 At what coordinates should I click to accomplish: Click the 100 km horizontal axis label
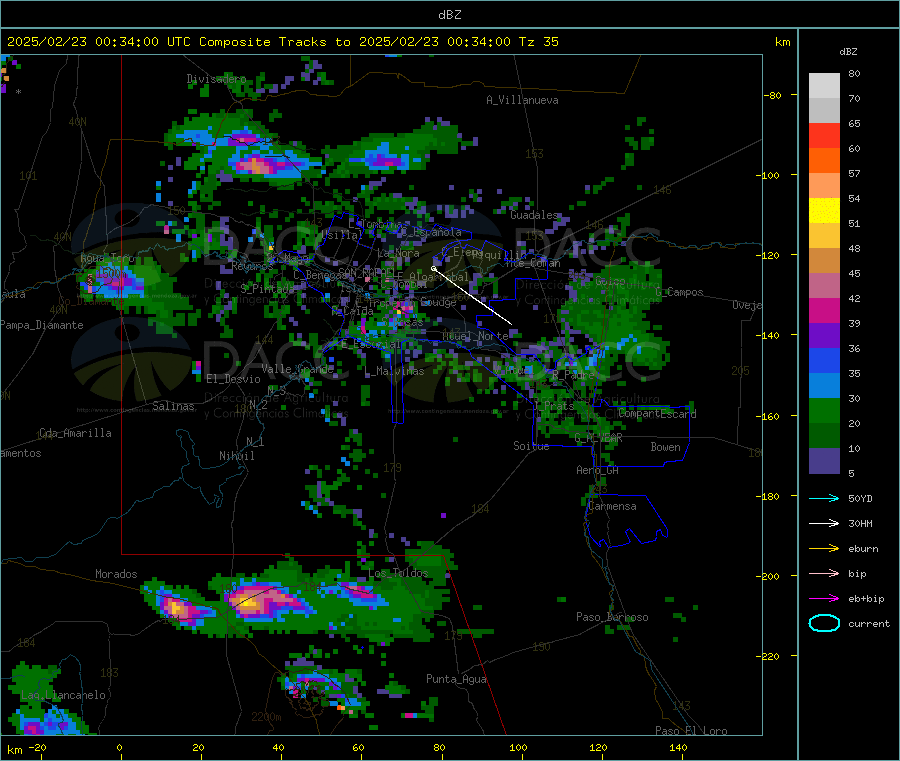518,748
